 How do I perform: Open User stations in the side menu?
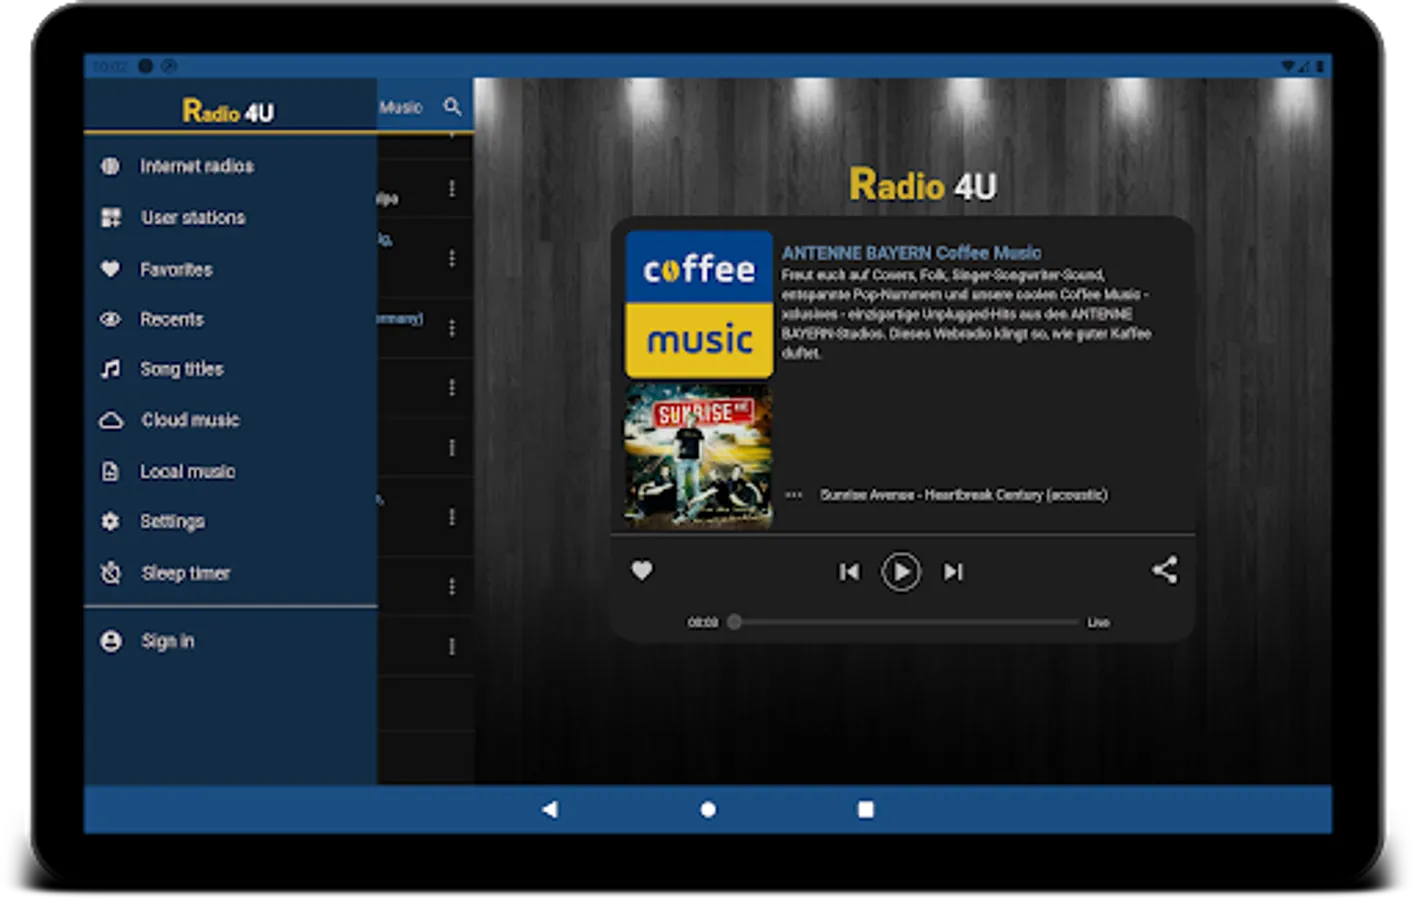click(x=230, y=217)
